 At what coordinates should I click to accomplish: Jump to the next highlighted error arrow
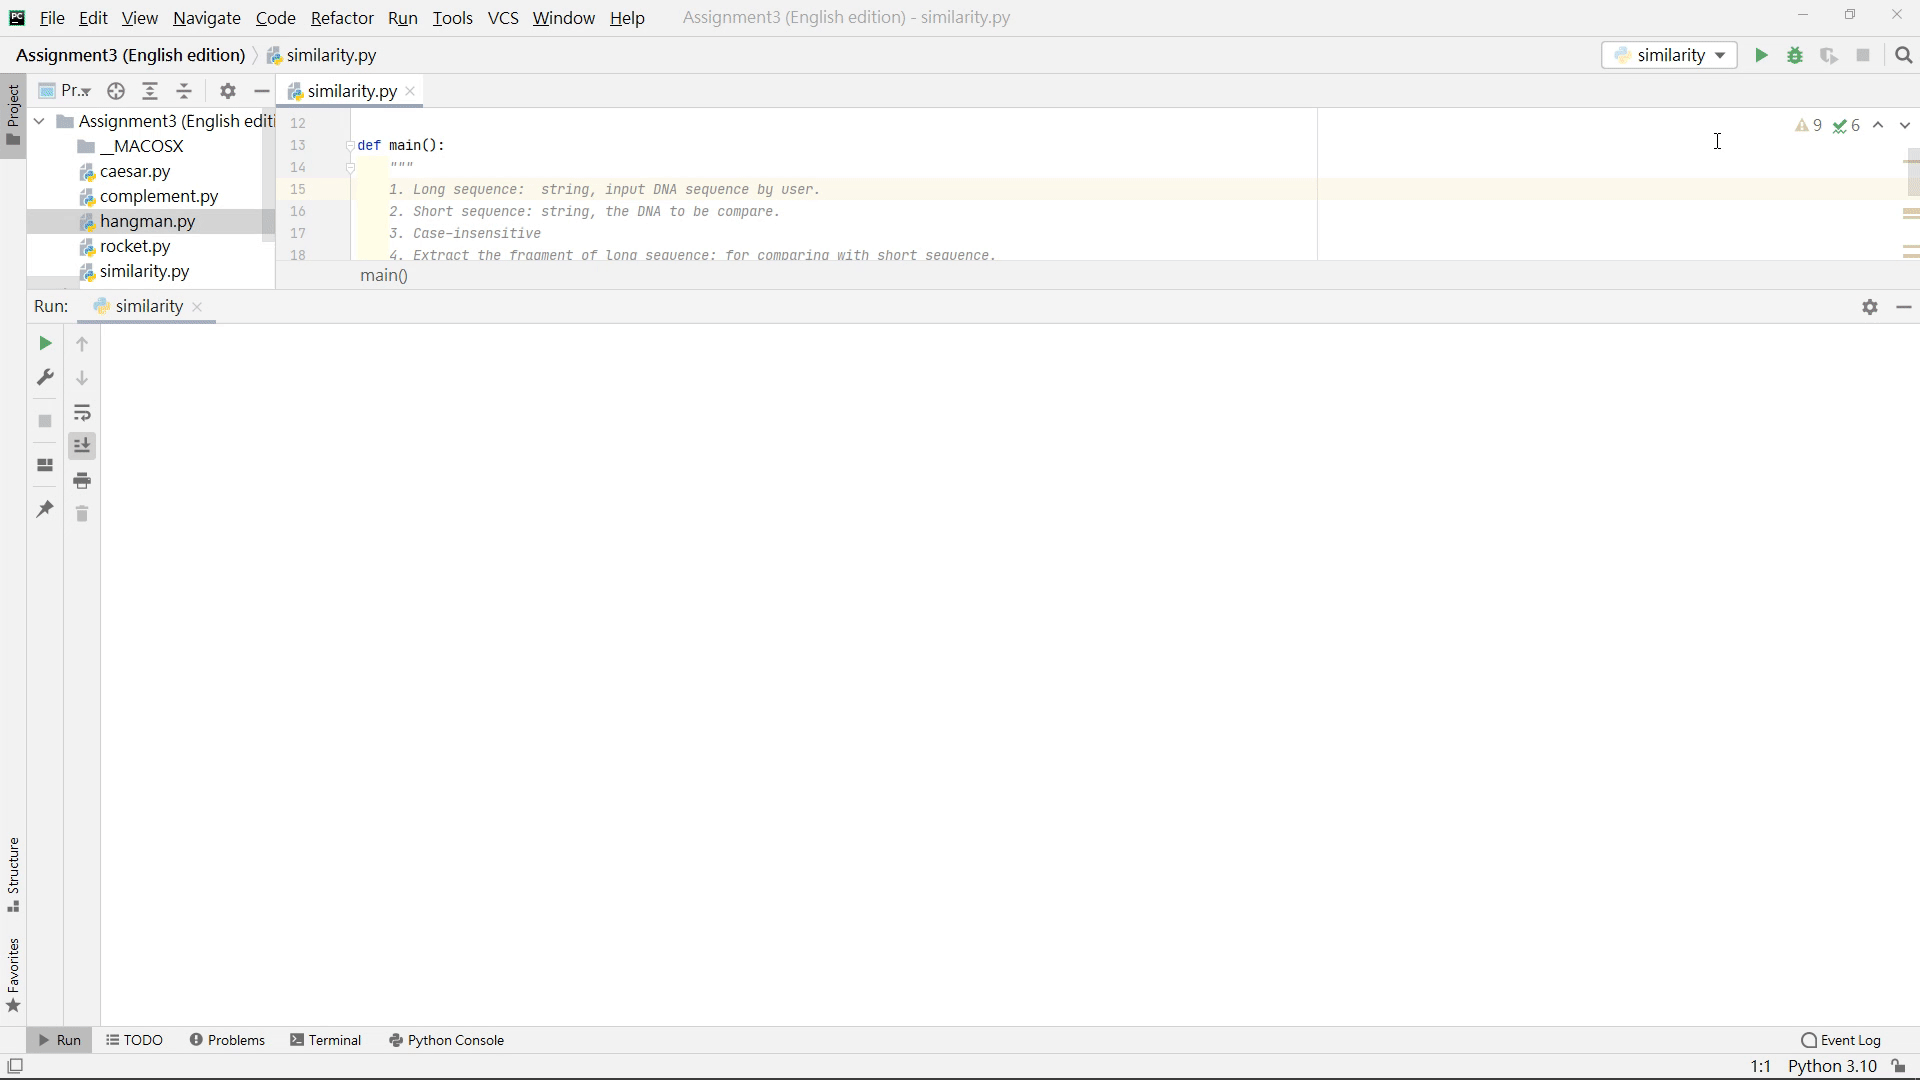[x=1904, y=125]
